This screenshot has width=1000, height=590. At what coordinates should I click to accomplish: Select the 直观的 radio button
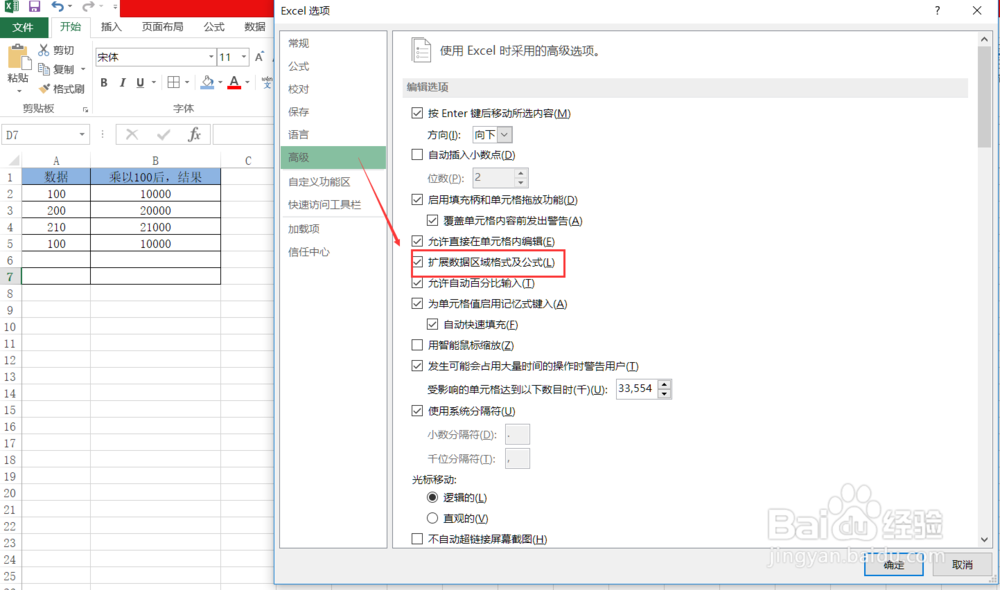point(432,518)
